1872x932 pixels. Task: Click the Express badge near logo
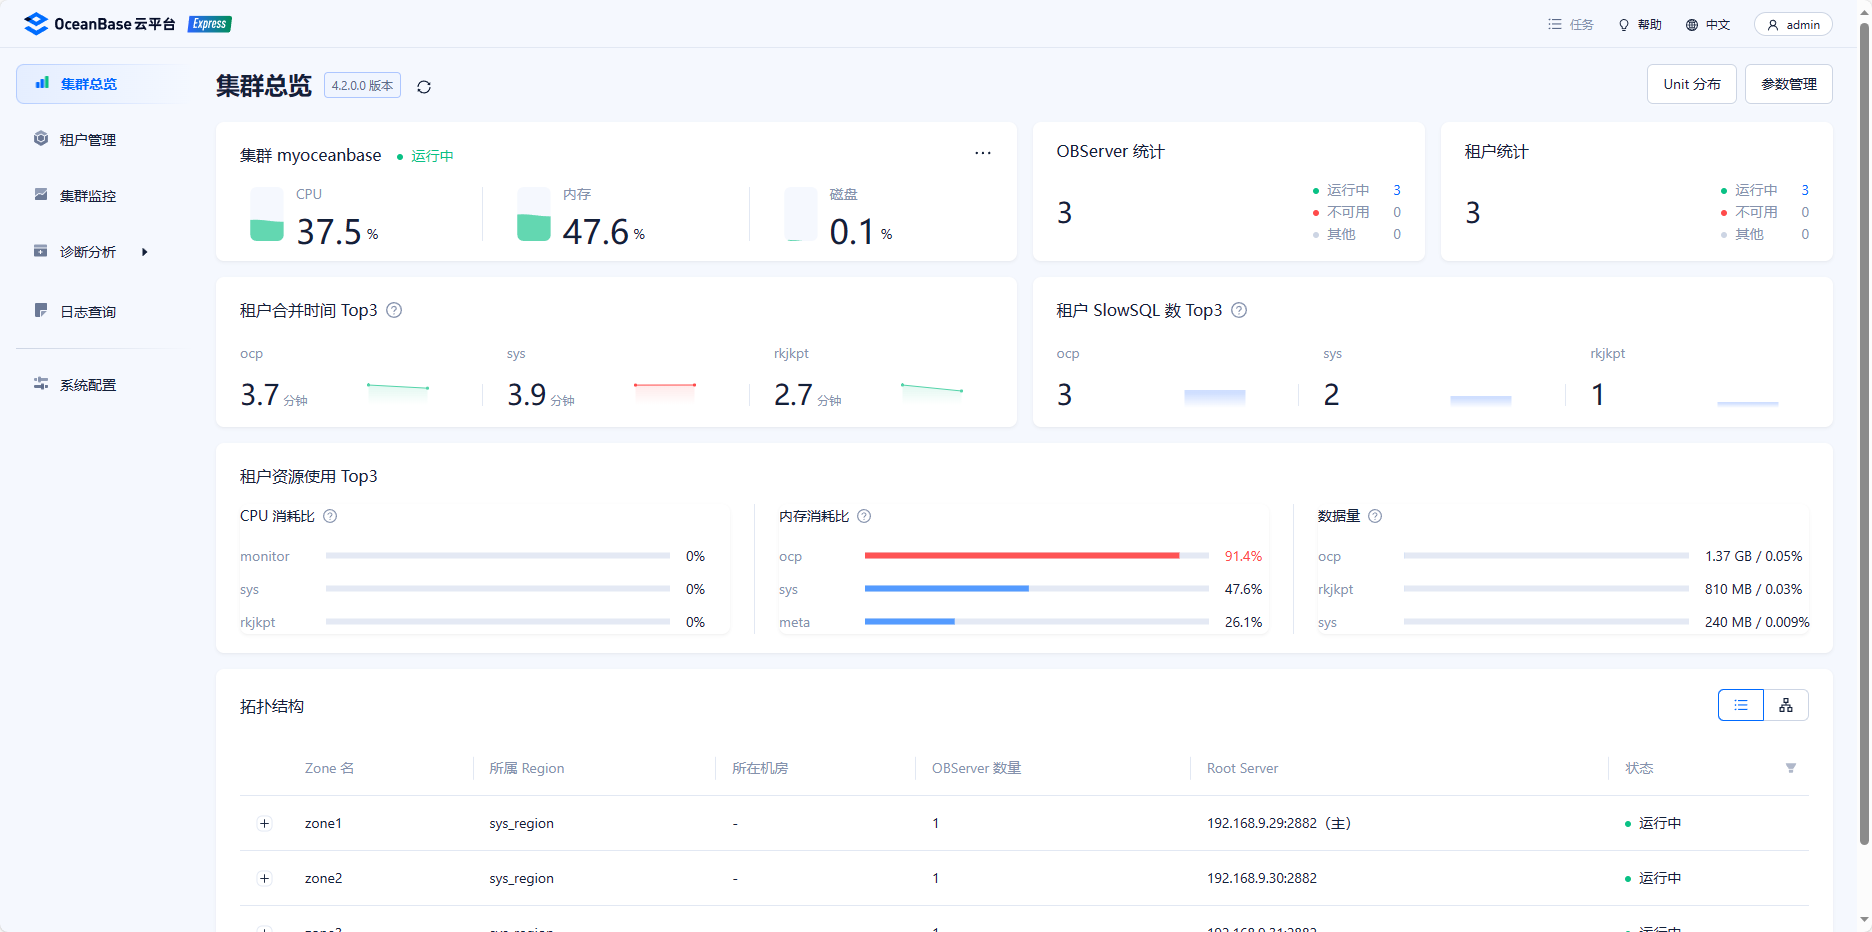click(210, 24)
